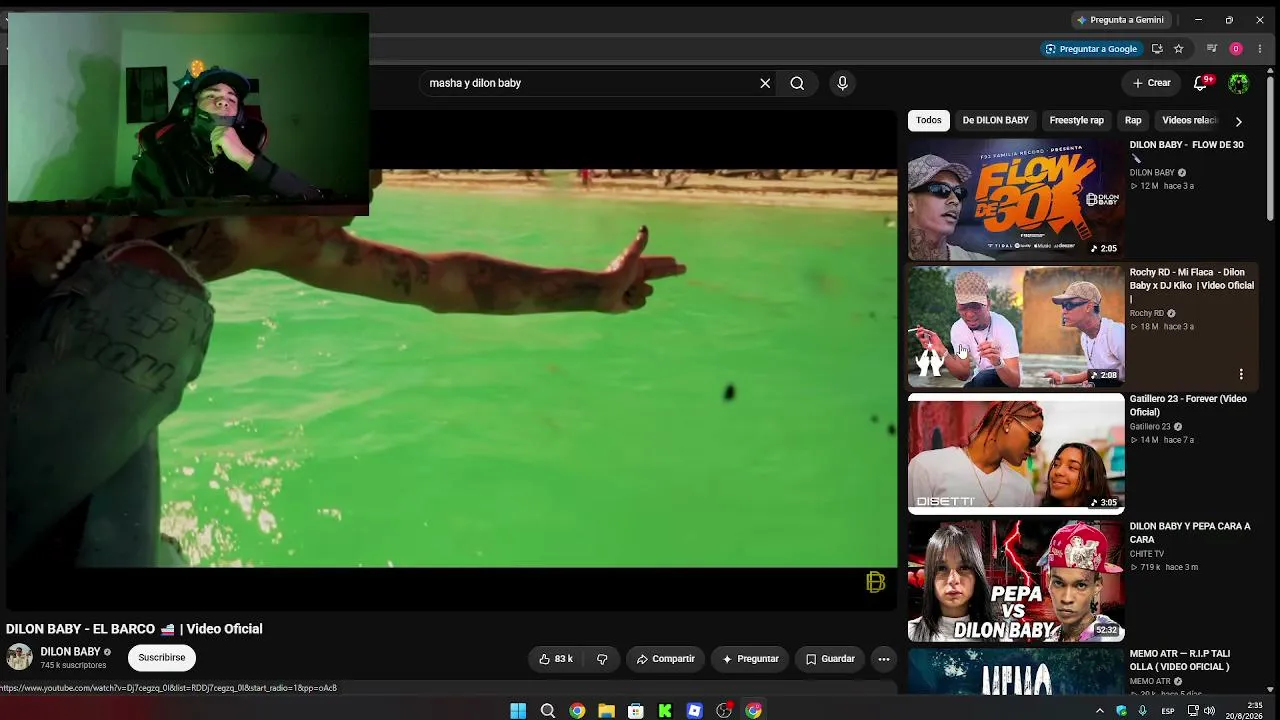Open the Pepa vs Dilon Baby thumbnail
The width and height of the screenshot is (1280, 720).
(1016, 581)
